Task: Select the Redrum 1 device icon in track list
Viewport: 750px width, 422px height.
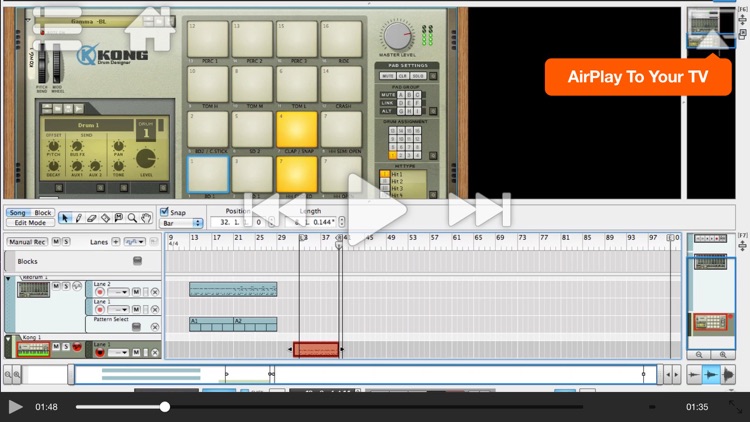Action: coord(33,289)
